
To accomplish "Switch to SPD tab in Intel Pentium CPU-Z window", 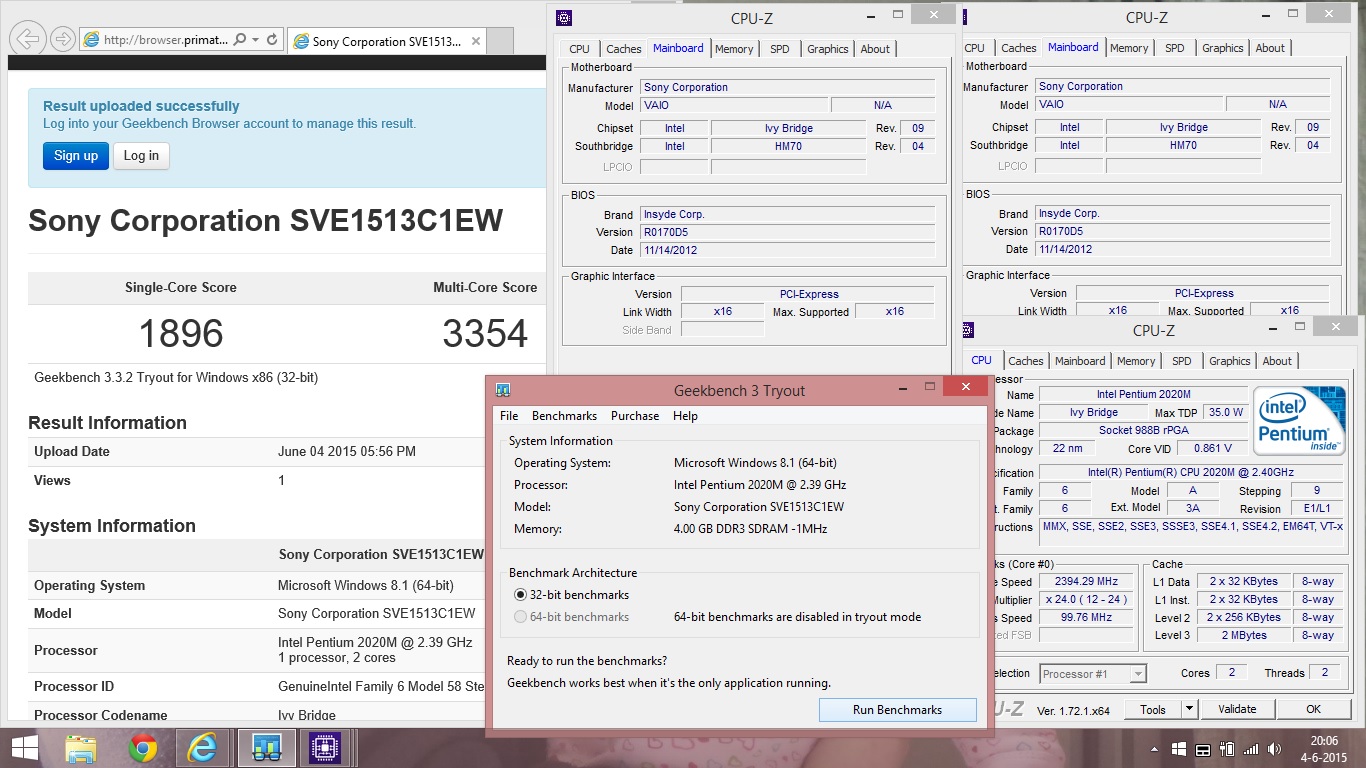I will point(1182,361).
